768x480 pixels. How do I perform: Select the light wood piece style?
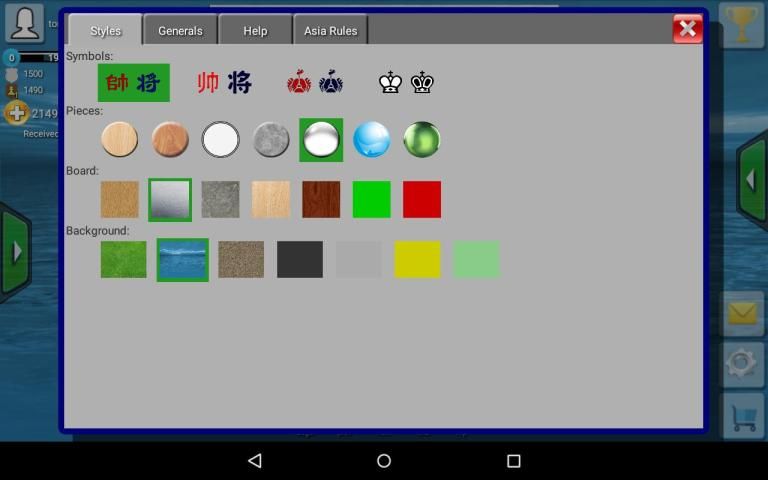[119, 140]
